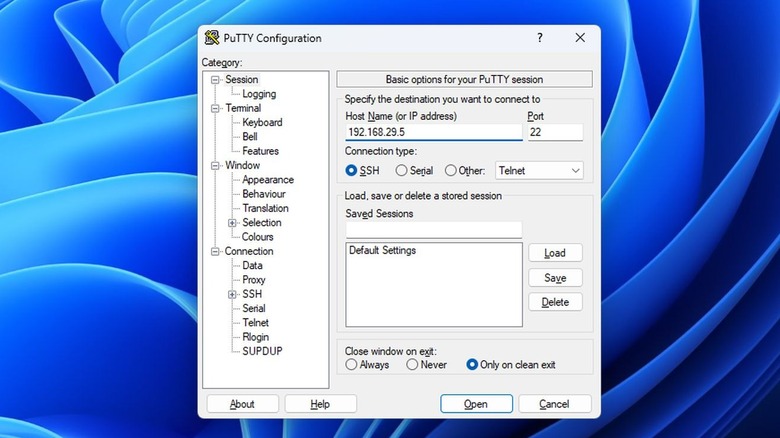The width and height of the screenshot is (780, 438).
Task: Click the Load session button
Action: tap(554, 253)
